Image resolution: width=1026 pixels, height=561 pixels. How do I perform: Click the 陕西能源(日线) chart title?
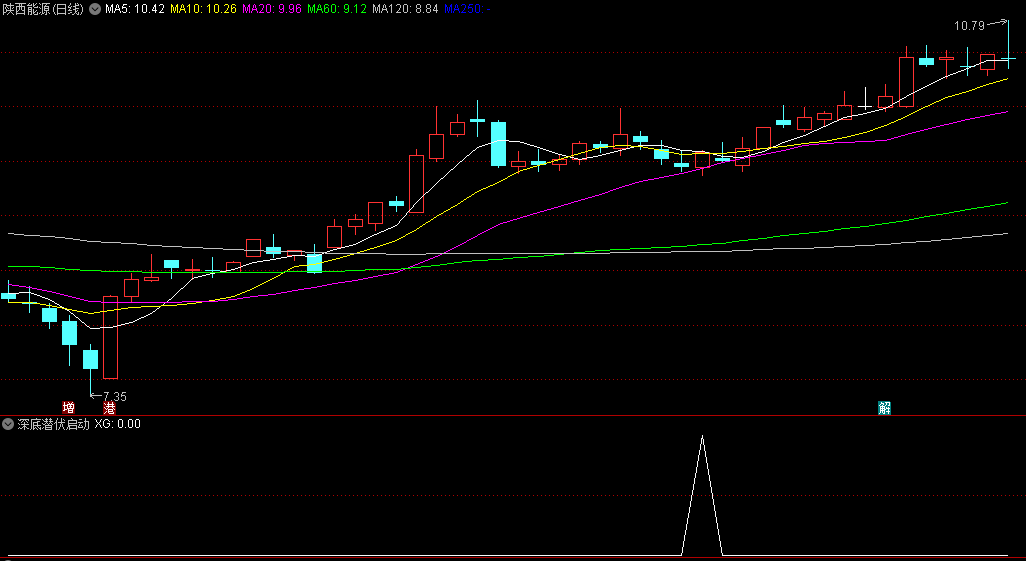pyautogui.click(x=43, y=9)
